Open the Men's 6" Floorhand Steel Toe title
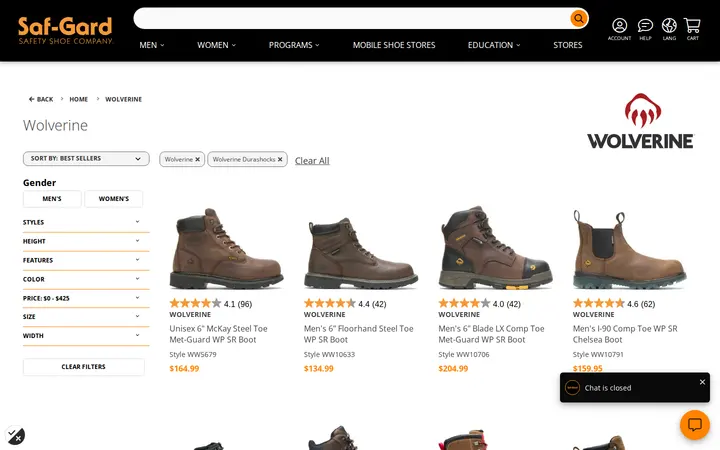This screenshot has height=450, width=720. 359,334
